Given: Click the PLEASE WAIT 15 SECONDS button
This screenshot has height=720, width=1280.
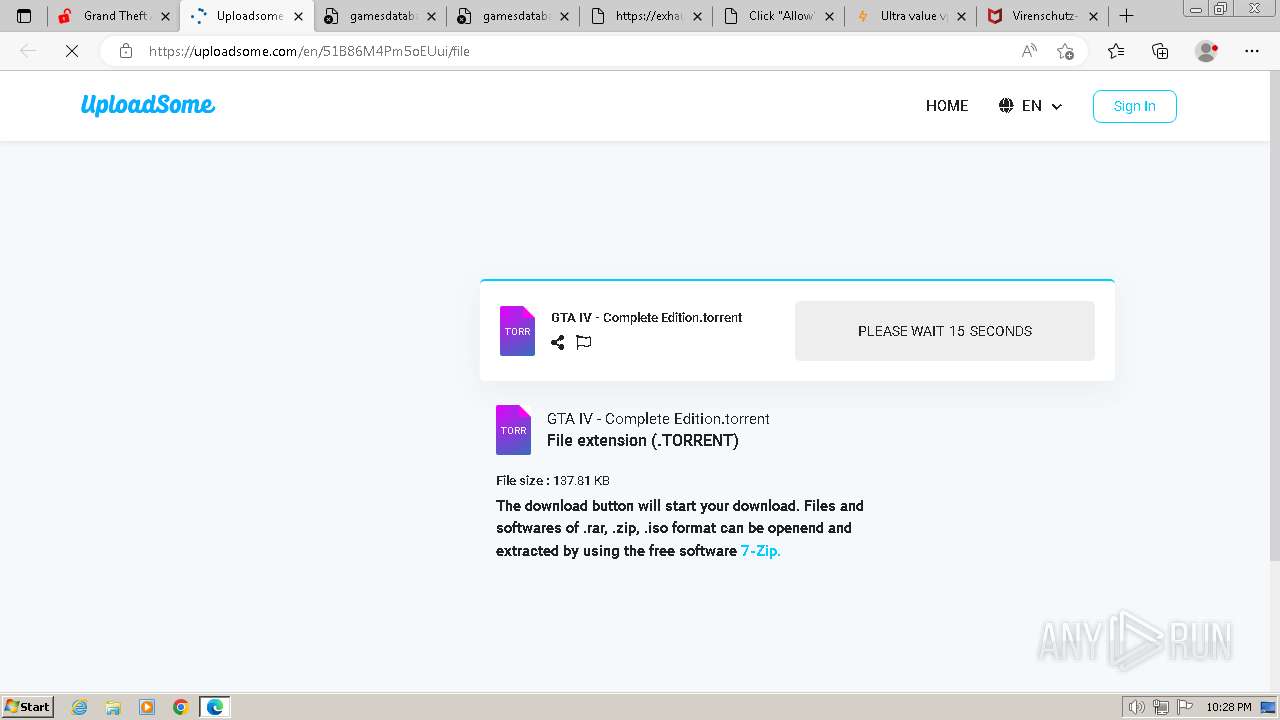Looking at the screenshot, I should pos(945,331).
